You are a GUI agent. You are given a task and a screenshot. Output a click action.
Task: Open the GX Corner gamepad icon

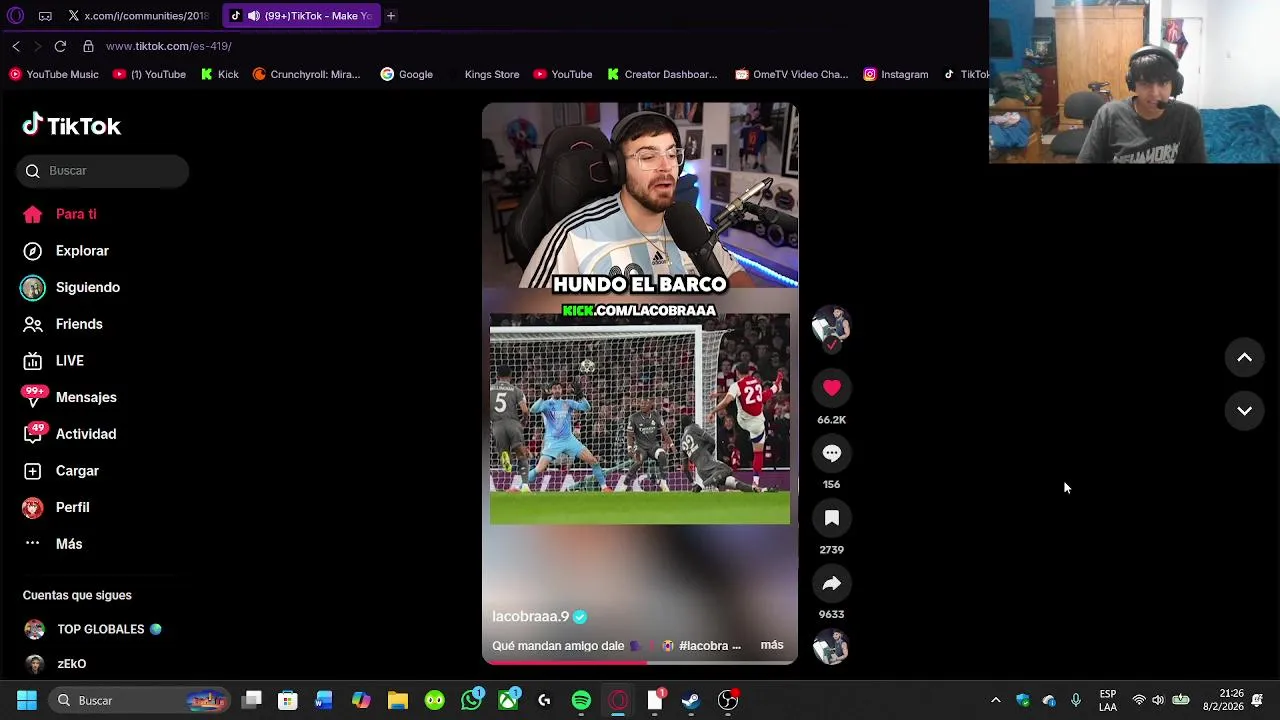[45, 16]
